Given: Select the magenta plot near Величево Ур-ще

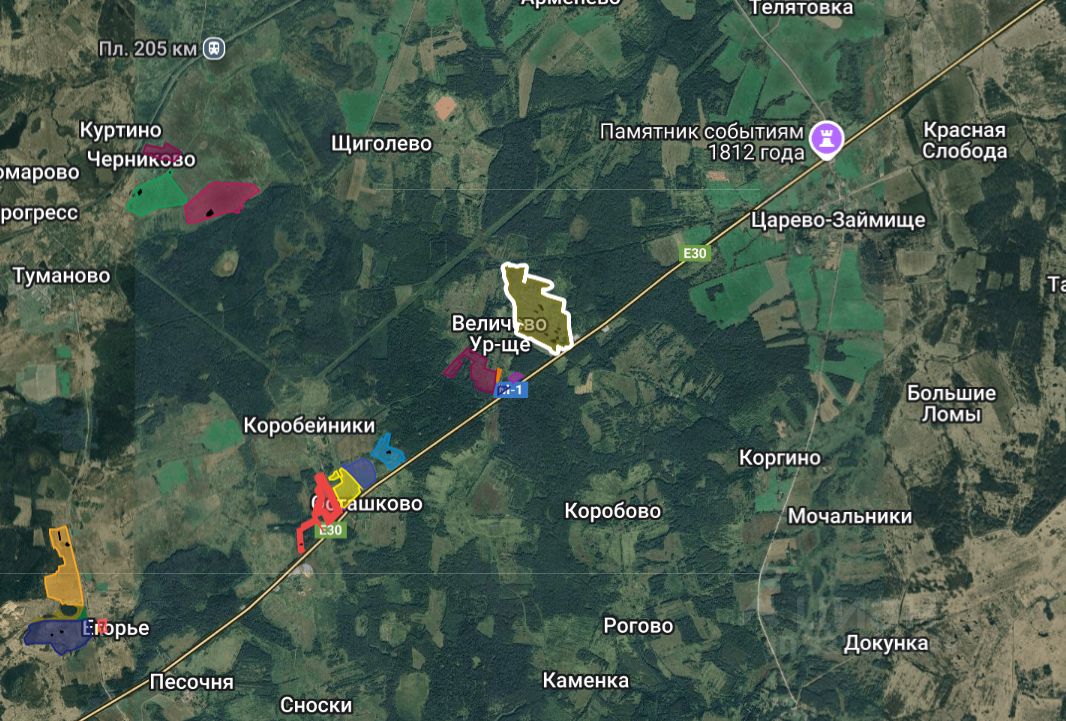Looking at the screenshot, I should pyautogui.click(x=470, y=371).
